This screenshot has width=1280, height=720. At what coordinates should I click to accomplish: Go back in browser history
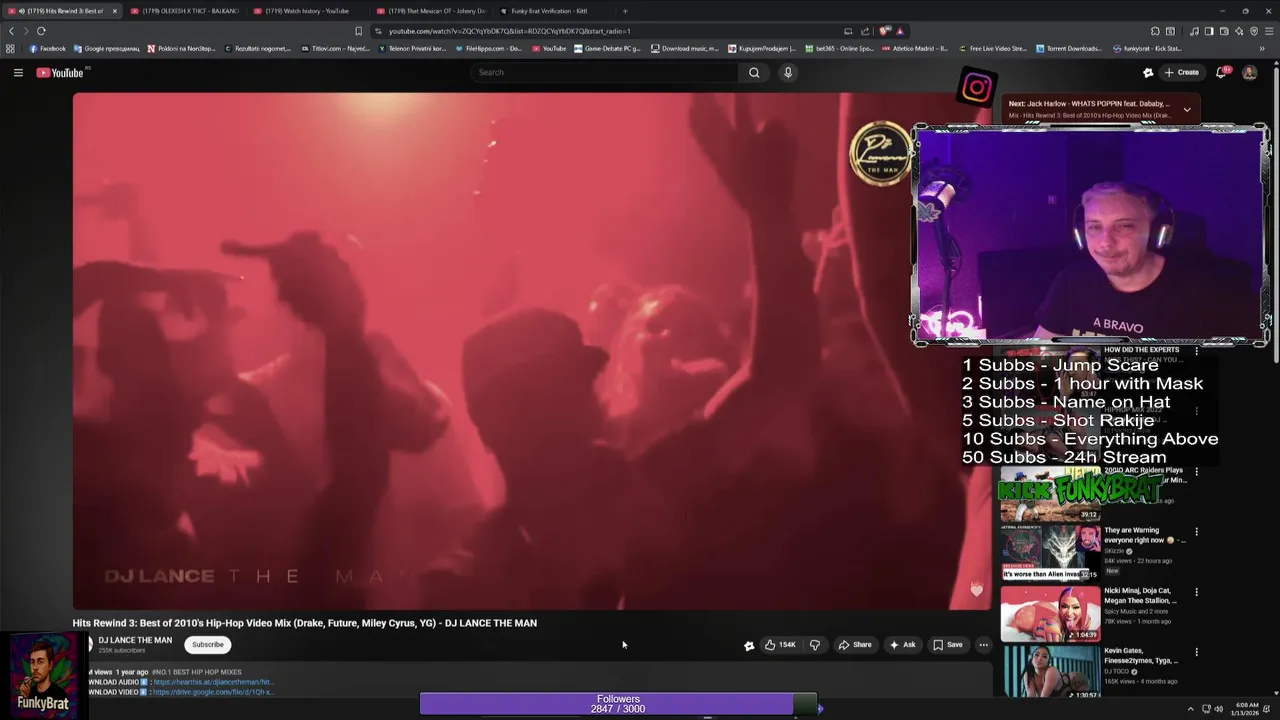11,31
